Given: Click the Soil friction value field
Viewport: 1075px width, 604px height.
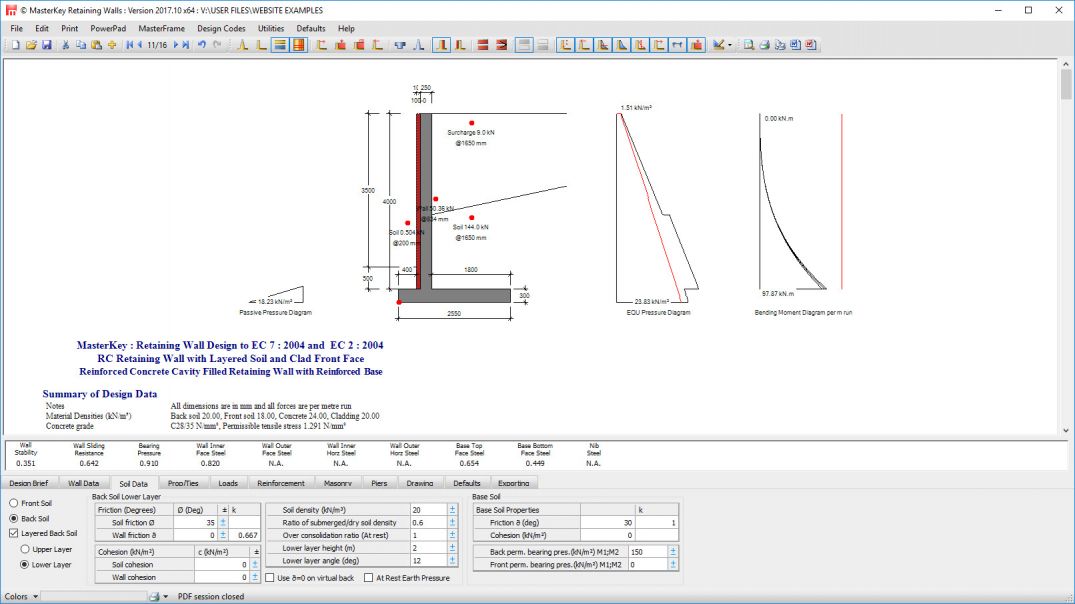Looking at the screenshot, I should [195, 522].
